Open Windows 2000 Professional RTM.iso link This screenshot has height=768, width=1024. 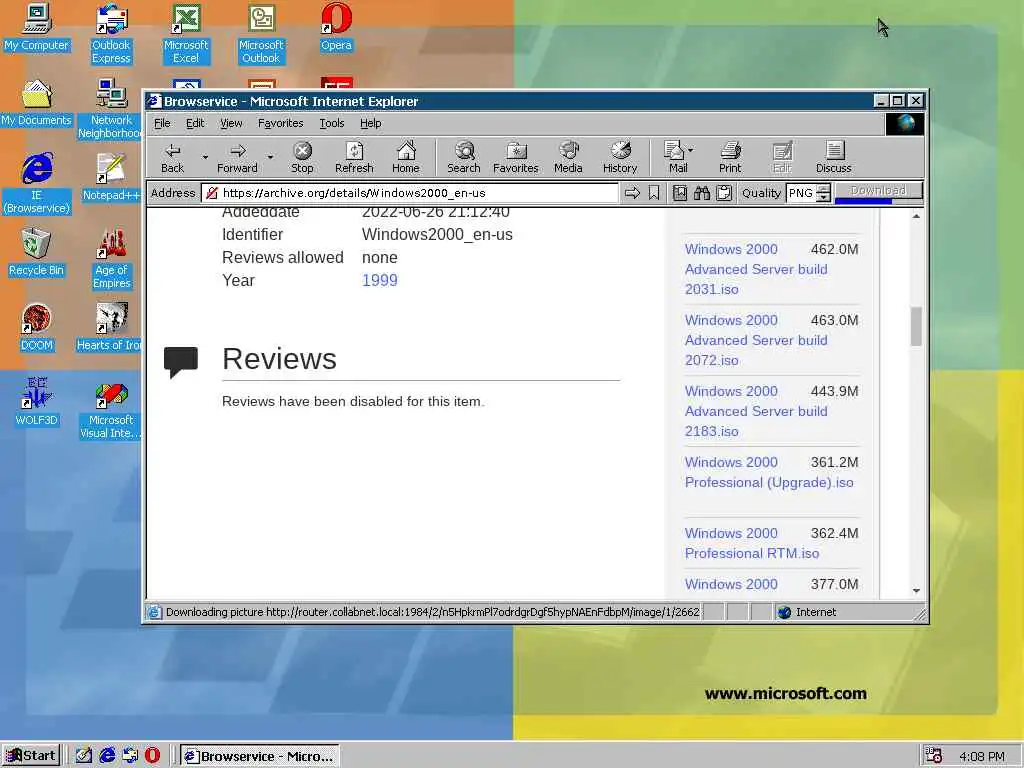pyautogui.click(x=752, y=543)
